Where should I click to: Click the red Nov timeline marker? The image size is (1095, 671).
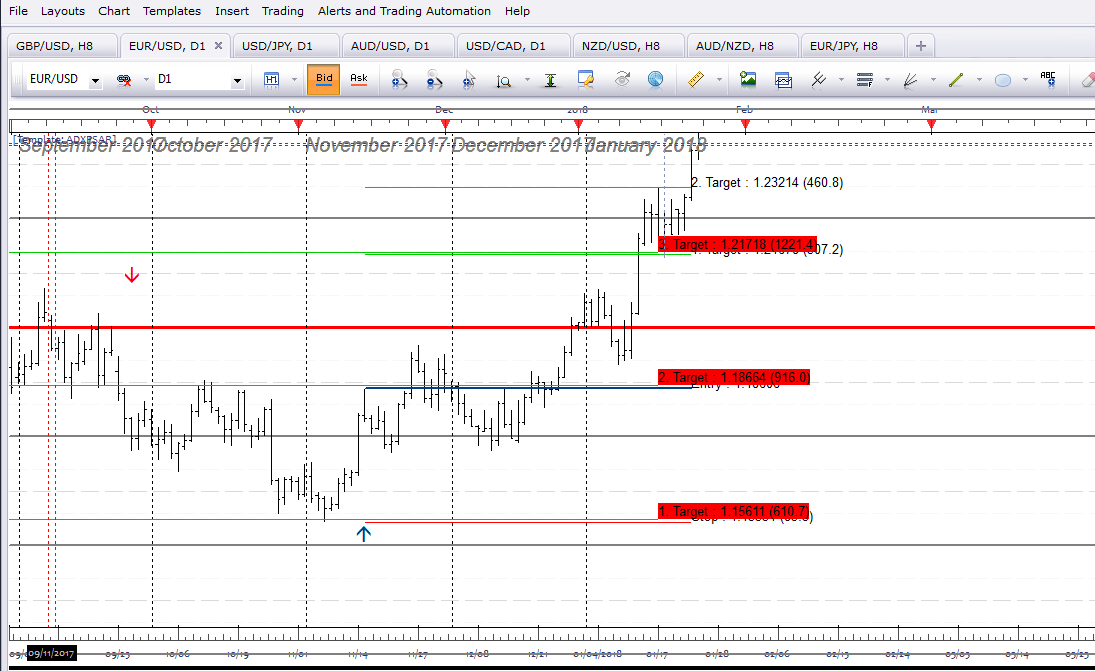298,126
